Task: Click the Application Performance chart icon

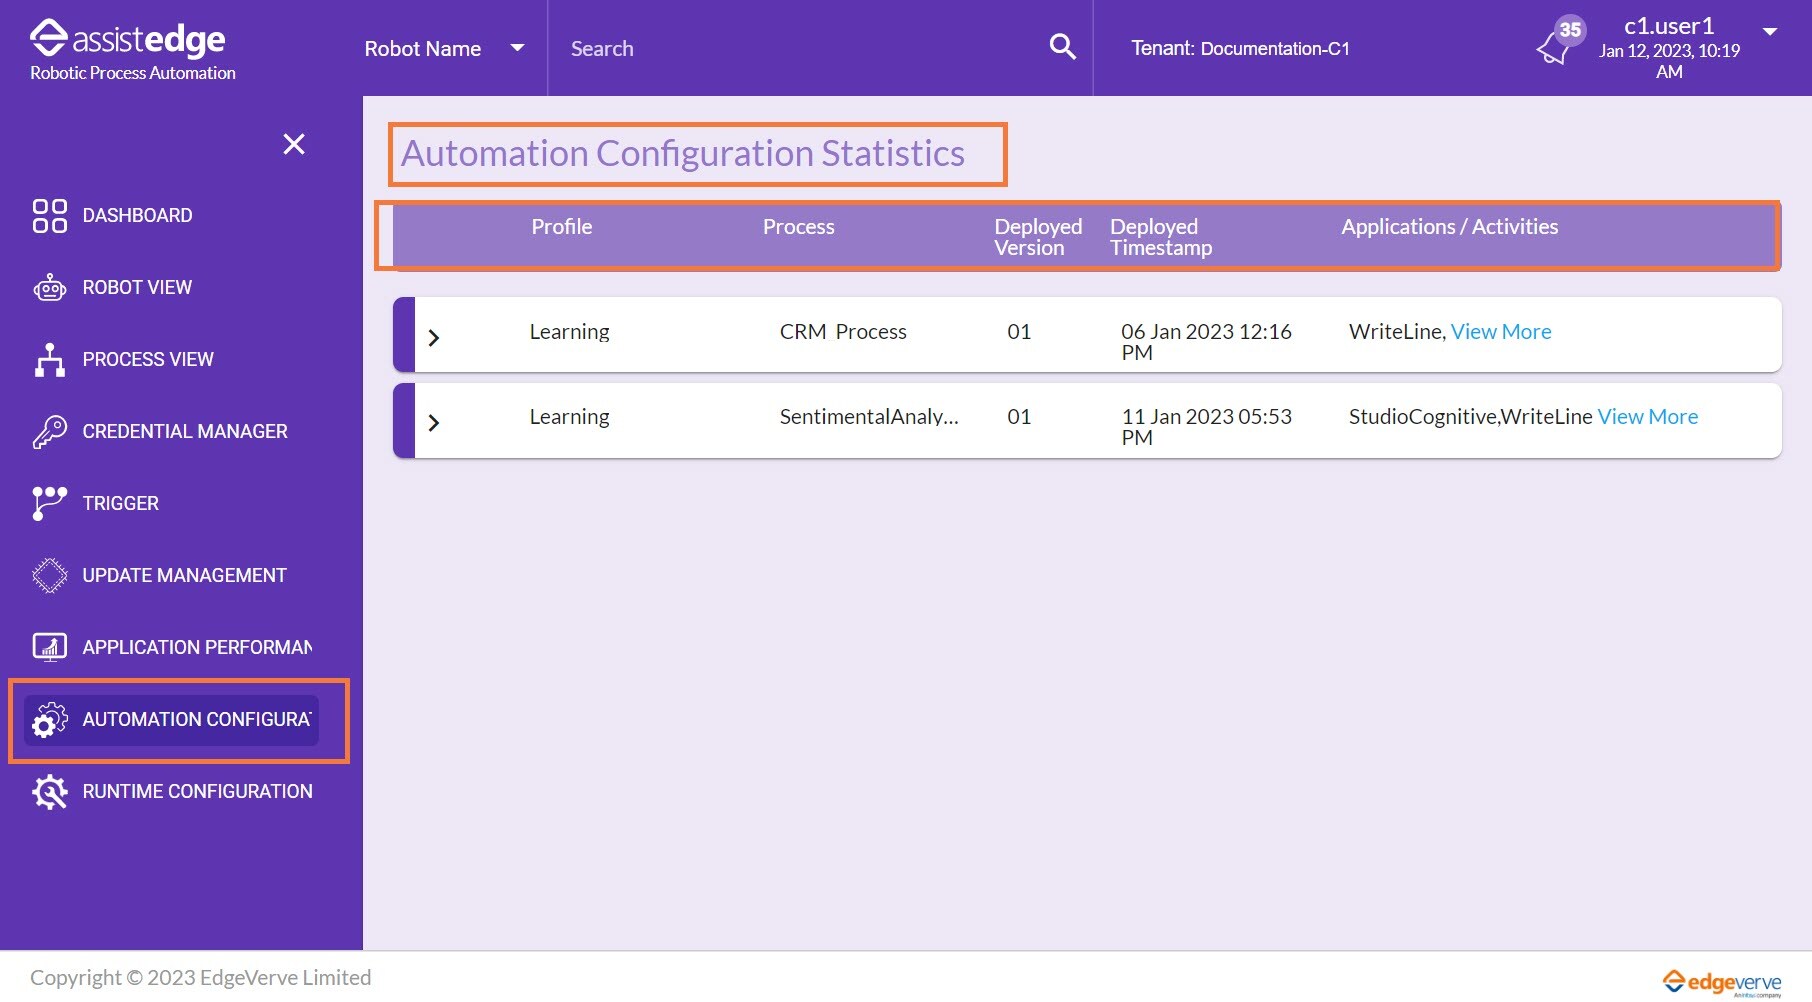Action: (x=50, y=648)
